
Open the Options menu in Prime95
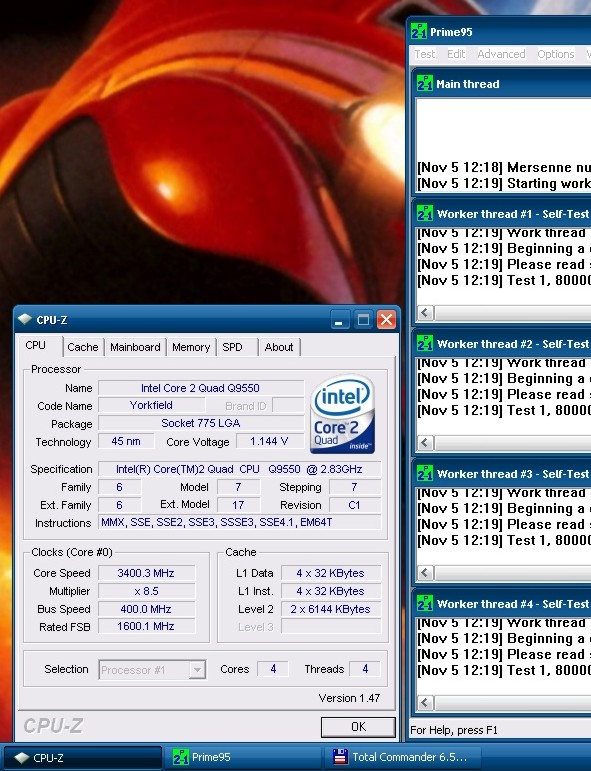click(x=556, y=54)
